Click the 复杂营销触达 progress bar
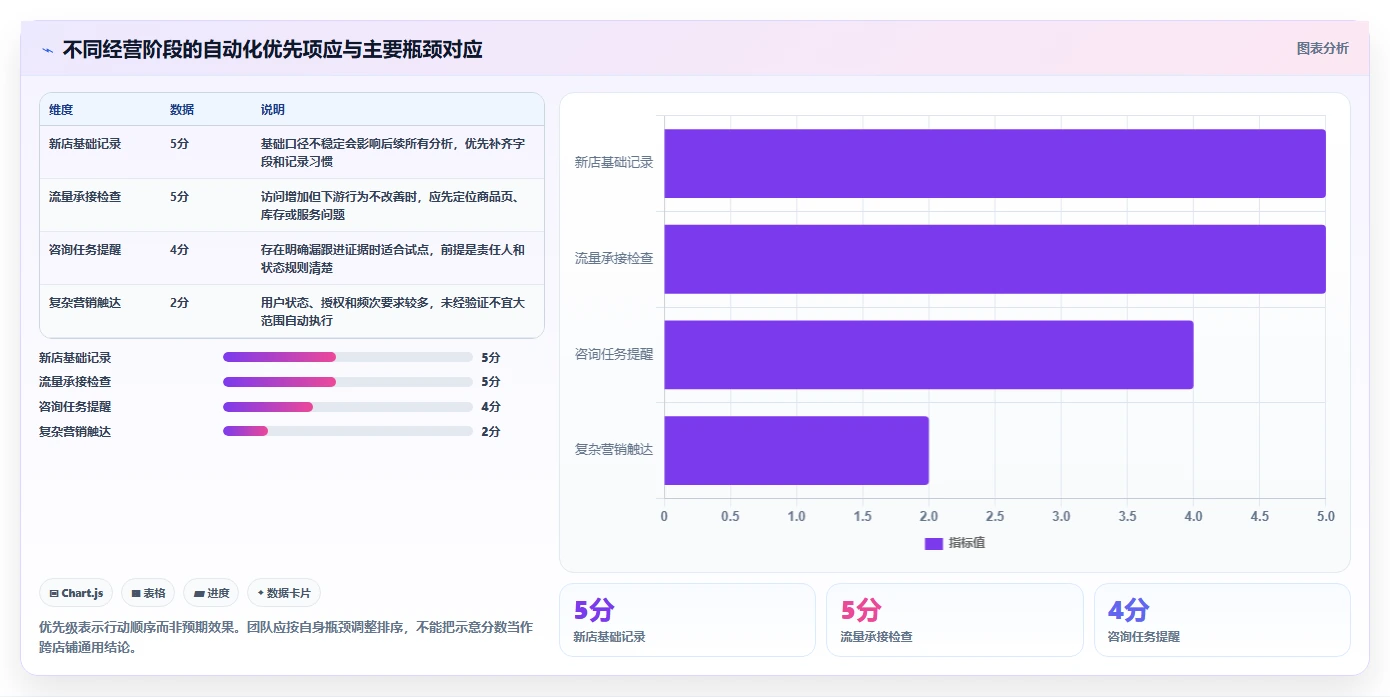 click(348, 431)
